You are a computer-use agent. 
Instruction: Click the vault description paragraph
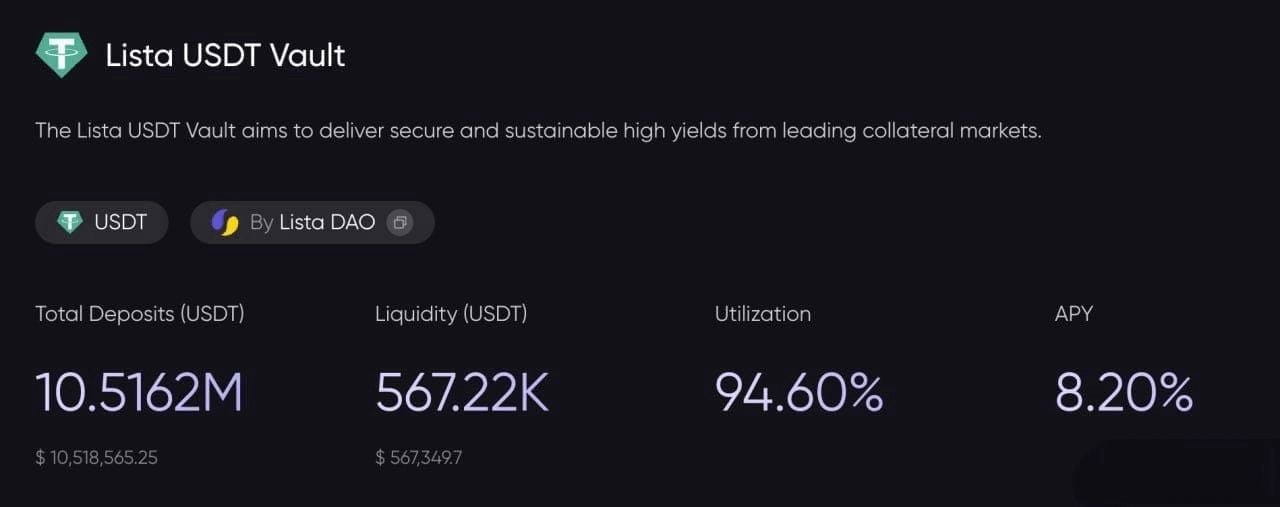(x=538, y=131)
